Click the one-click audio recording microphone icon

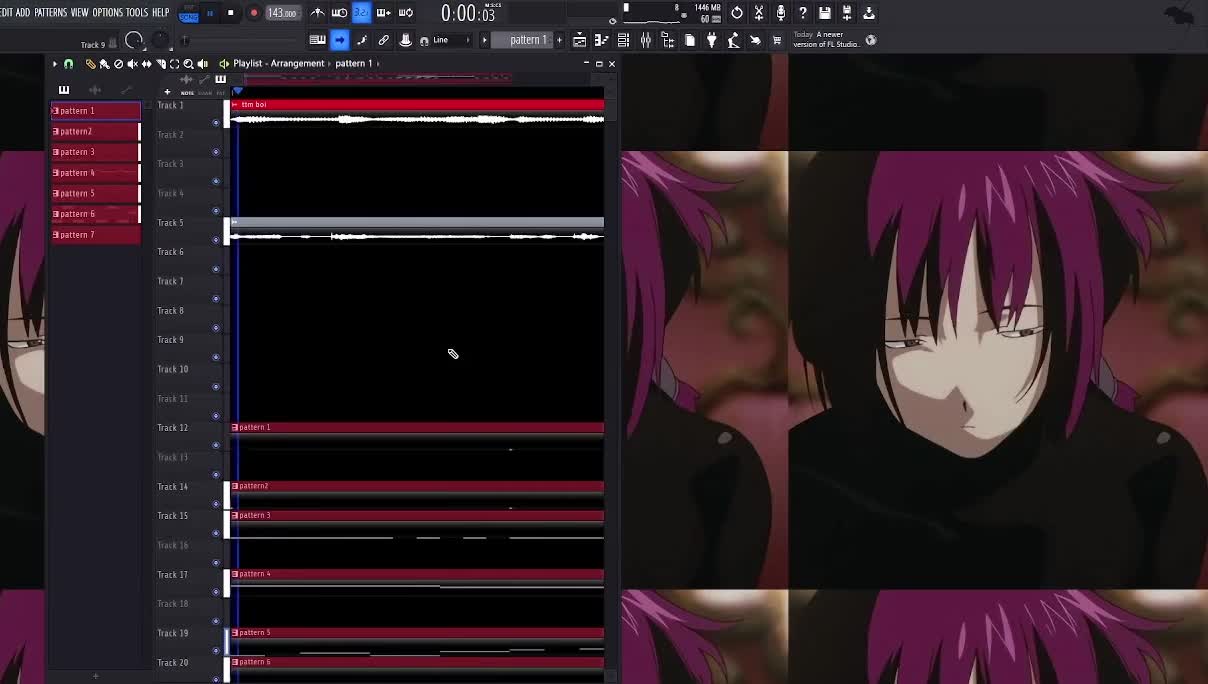point(781,13)
